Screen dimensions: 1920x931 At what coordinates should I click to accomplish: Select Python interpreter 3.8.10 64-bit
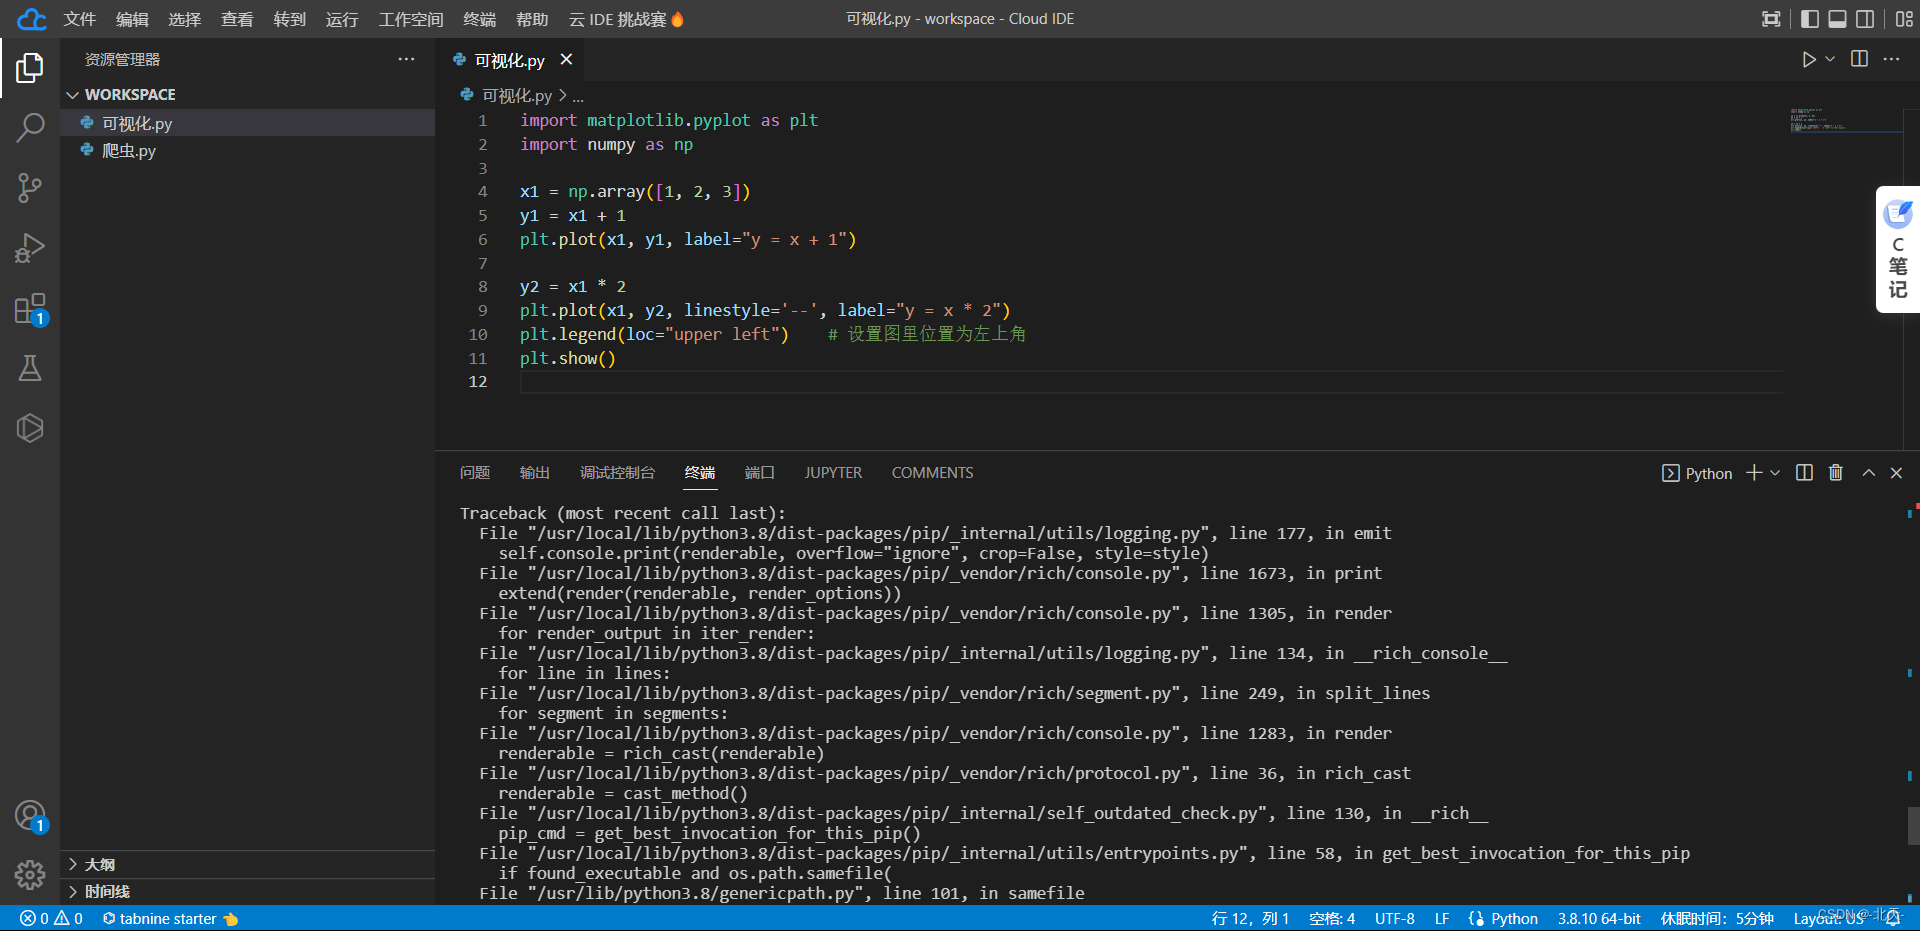point(1599,918)
